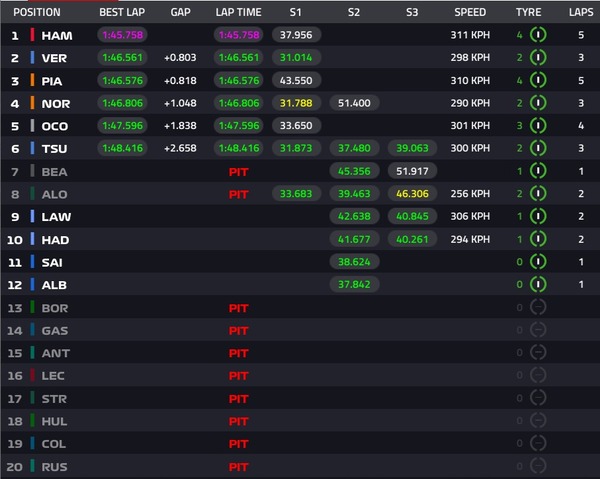
Task: Click HAM's speed 311 KPH
Action: pos(470,35)
